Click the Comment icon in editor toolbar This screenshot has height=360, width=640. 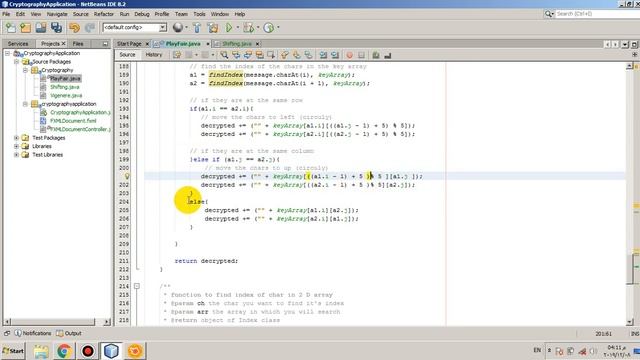[x=376, y=55]
